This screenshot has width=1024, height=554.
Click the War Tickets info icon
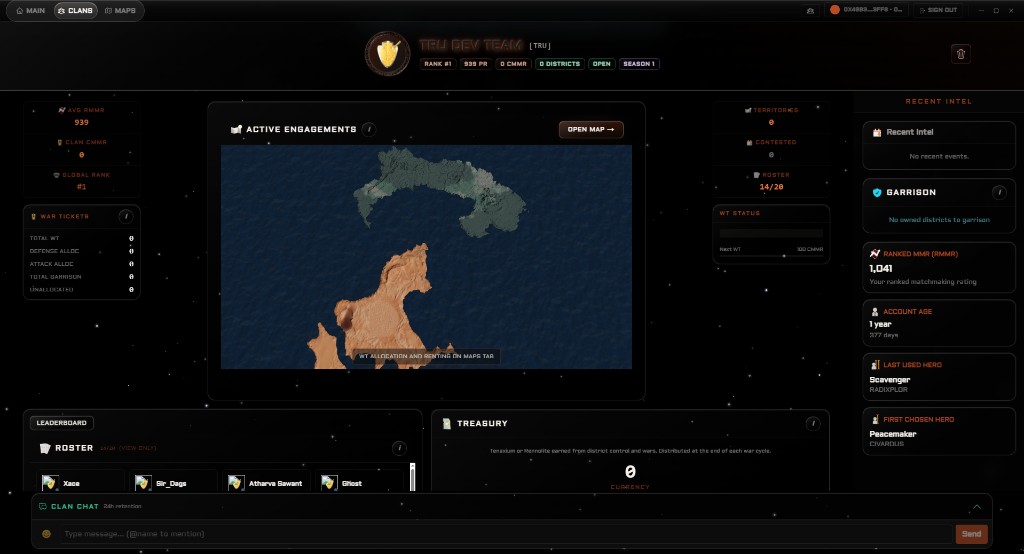click(x=126, y=217)
